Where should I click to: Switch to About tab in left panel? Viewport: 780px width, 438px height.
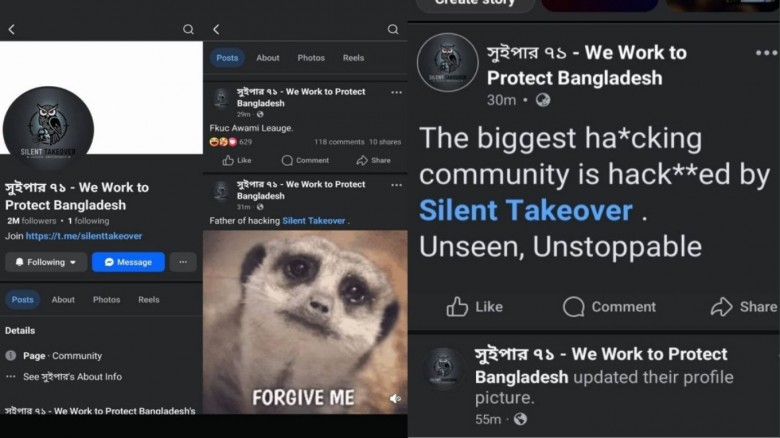click(x=63, y=300)
